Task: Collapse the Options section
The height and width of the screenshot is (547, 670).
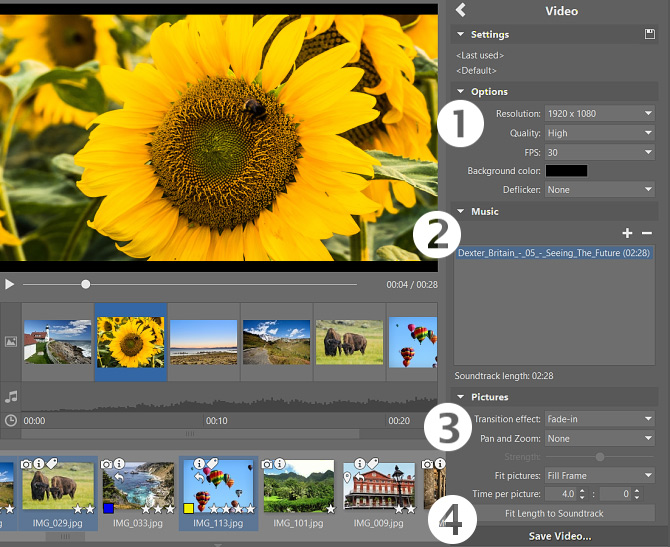Action: click(461, 91)
